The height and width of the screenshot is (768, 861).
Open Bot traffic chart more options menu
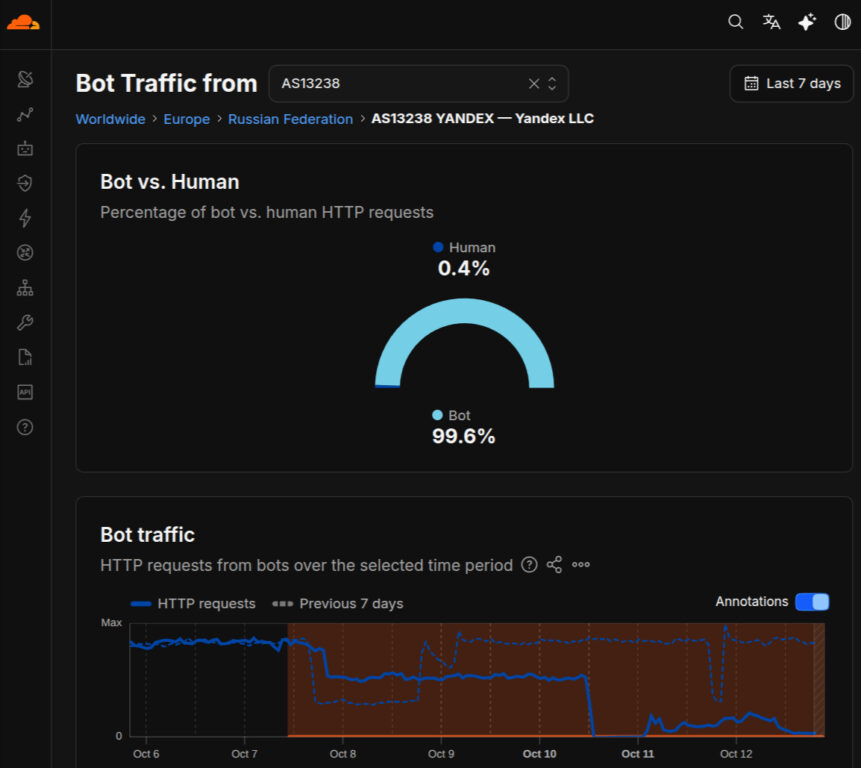(581, 564)
